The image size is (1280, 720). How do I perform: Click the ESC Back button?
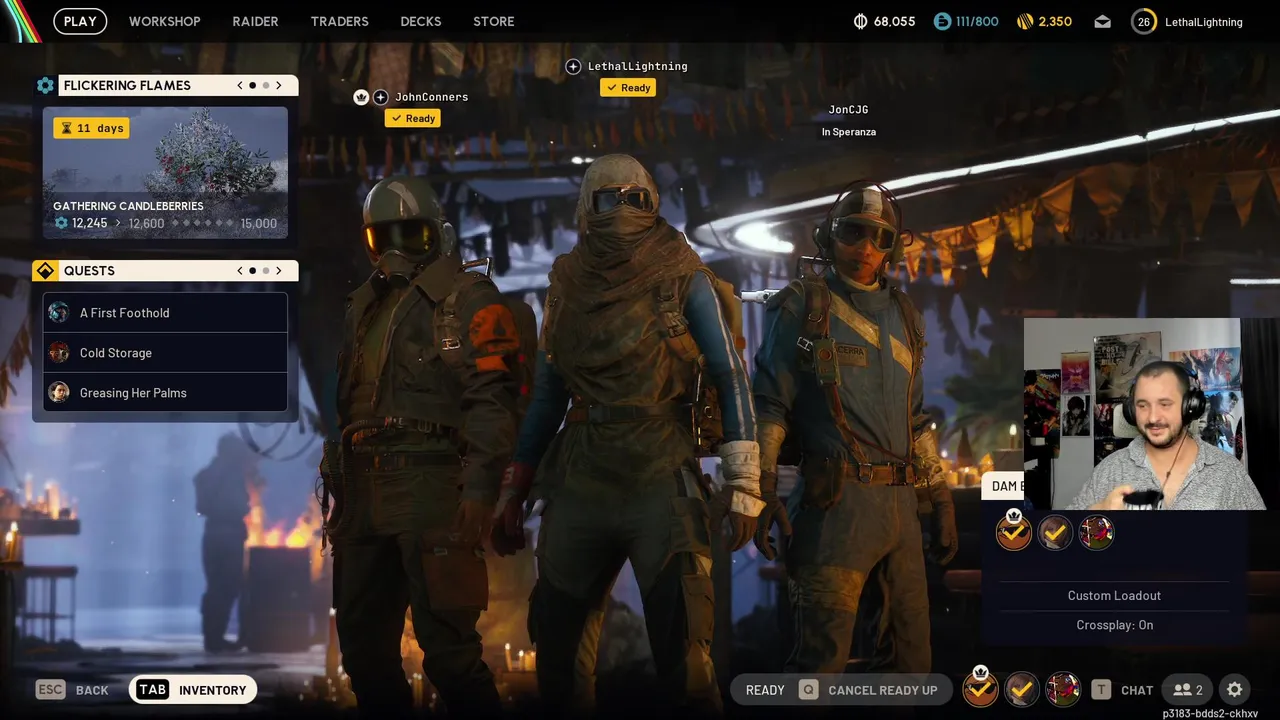tap(72, 690)
